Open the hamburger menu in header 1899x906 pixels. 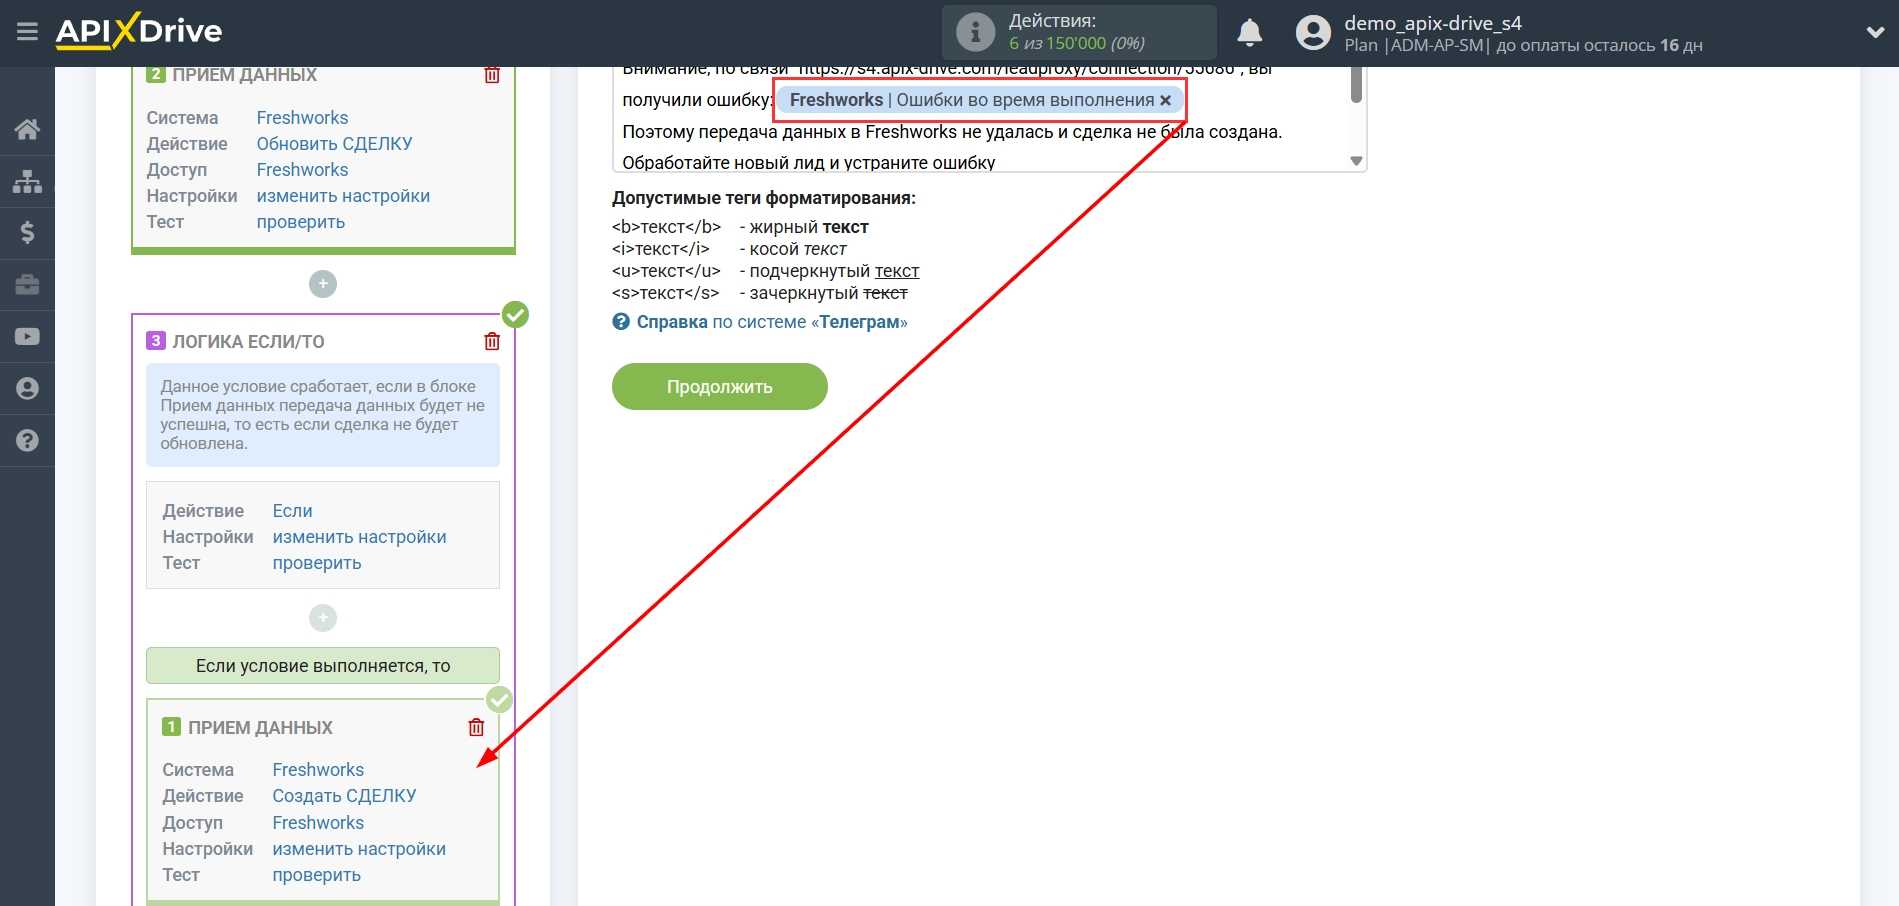click(27, 32)
